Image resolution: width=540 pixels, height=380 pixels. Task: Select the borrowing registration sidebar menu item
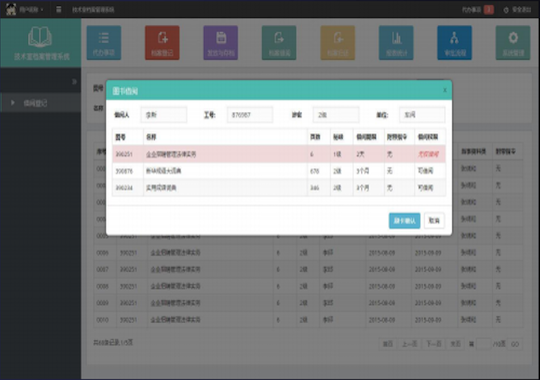pos(41,103)
